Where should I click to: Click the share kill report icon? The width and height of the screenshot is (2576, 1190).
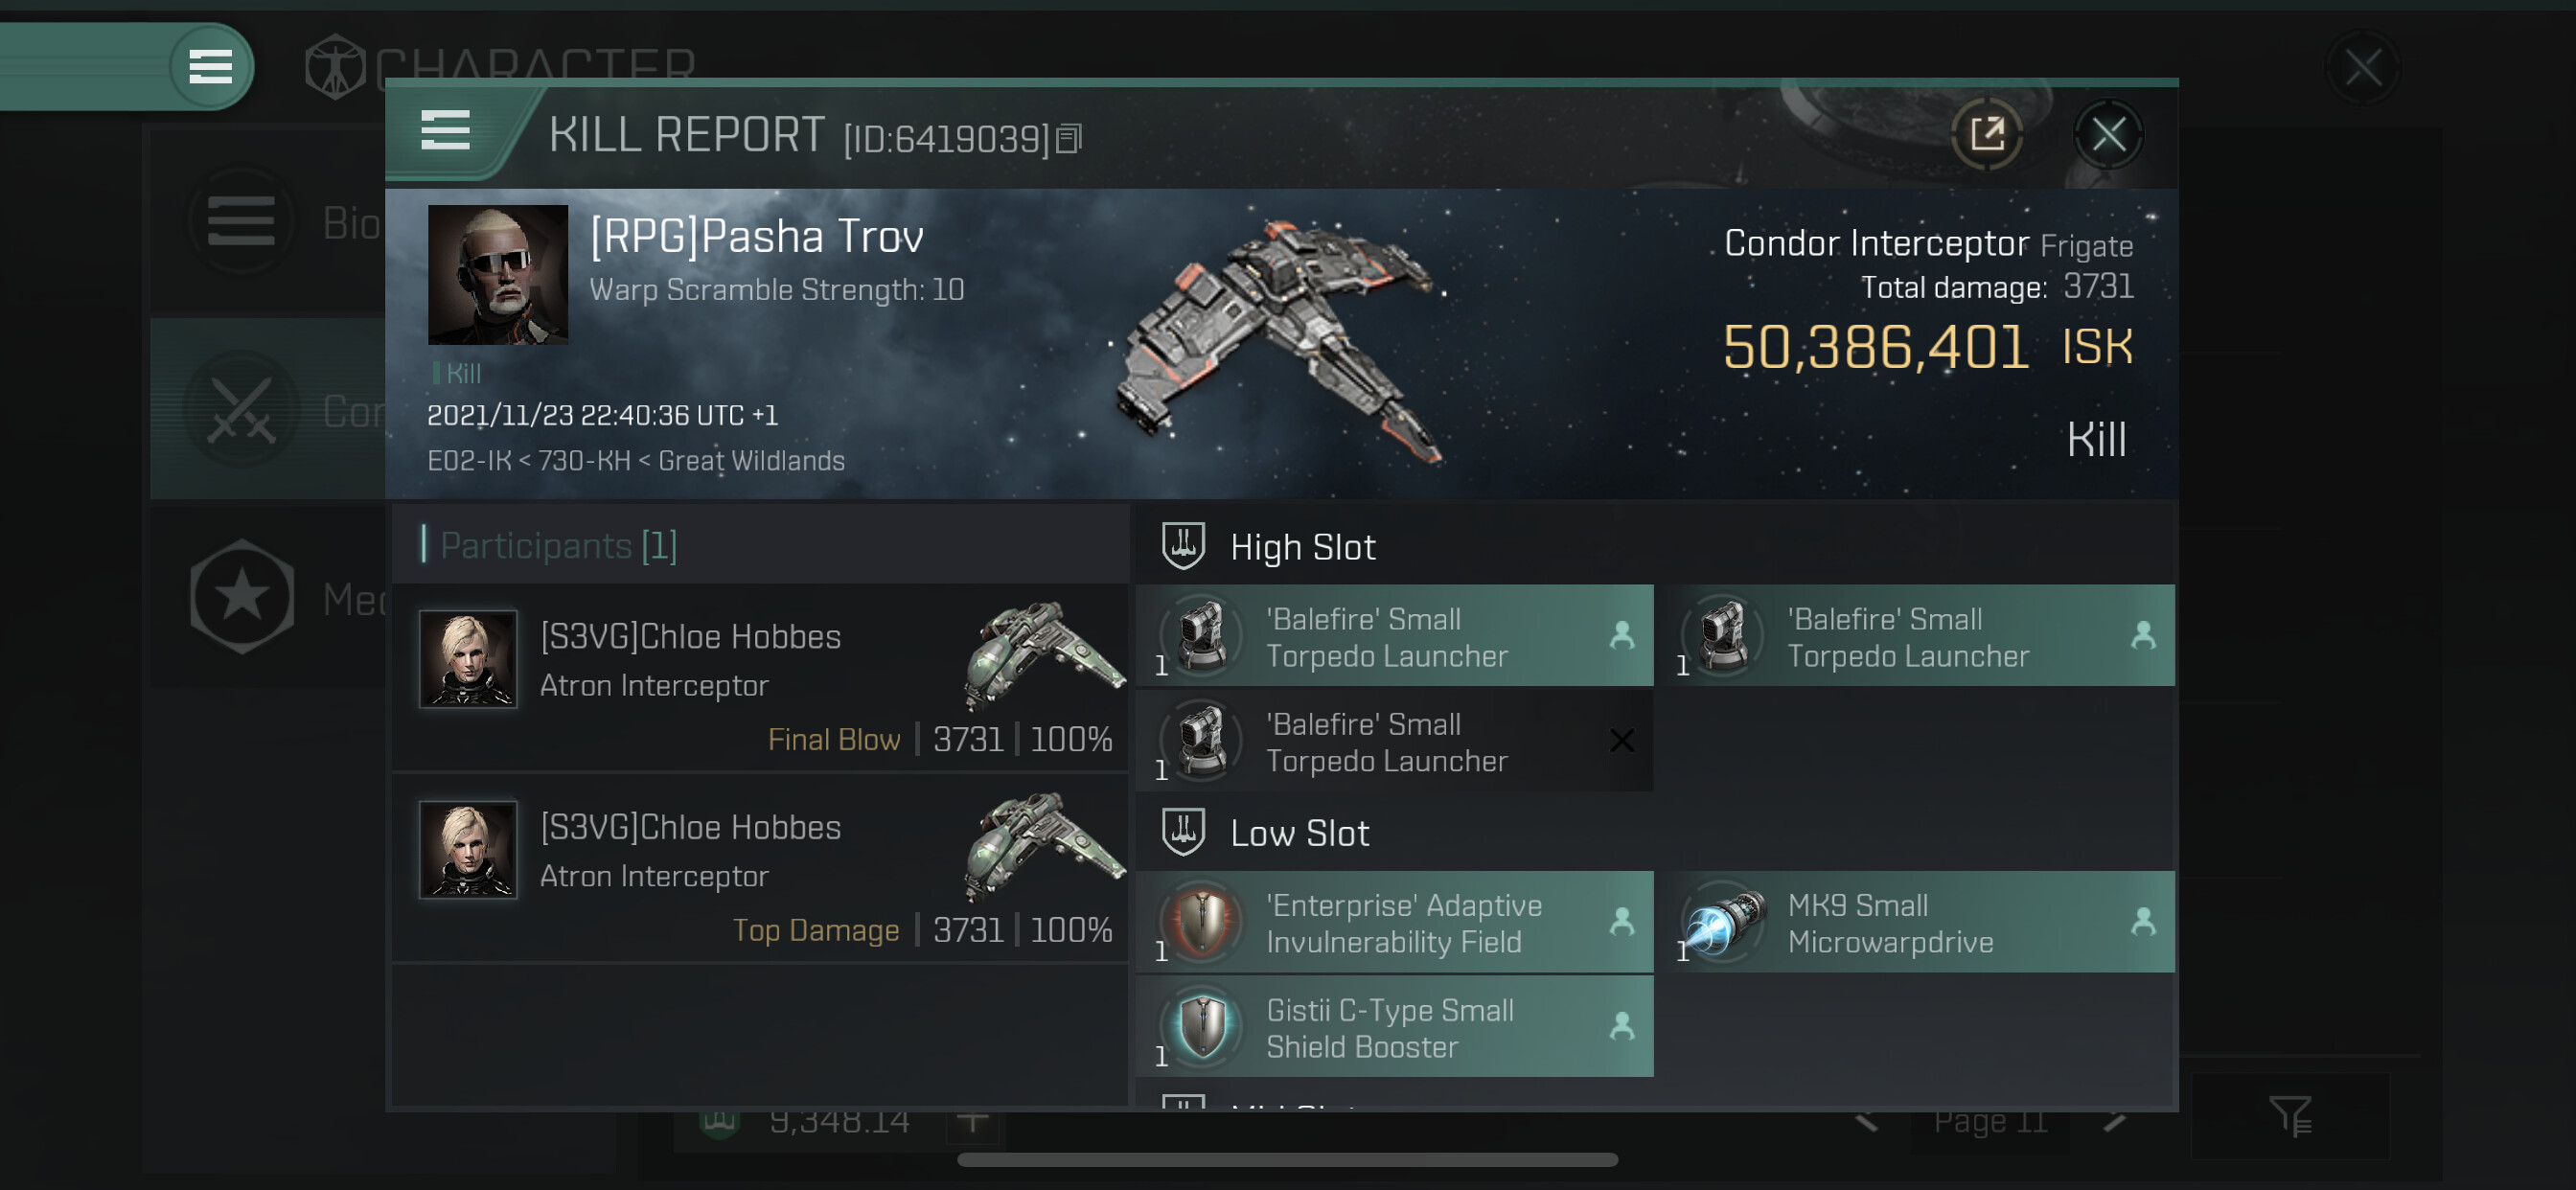[1986, 133]
